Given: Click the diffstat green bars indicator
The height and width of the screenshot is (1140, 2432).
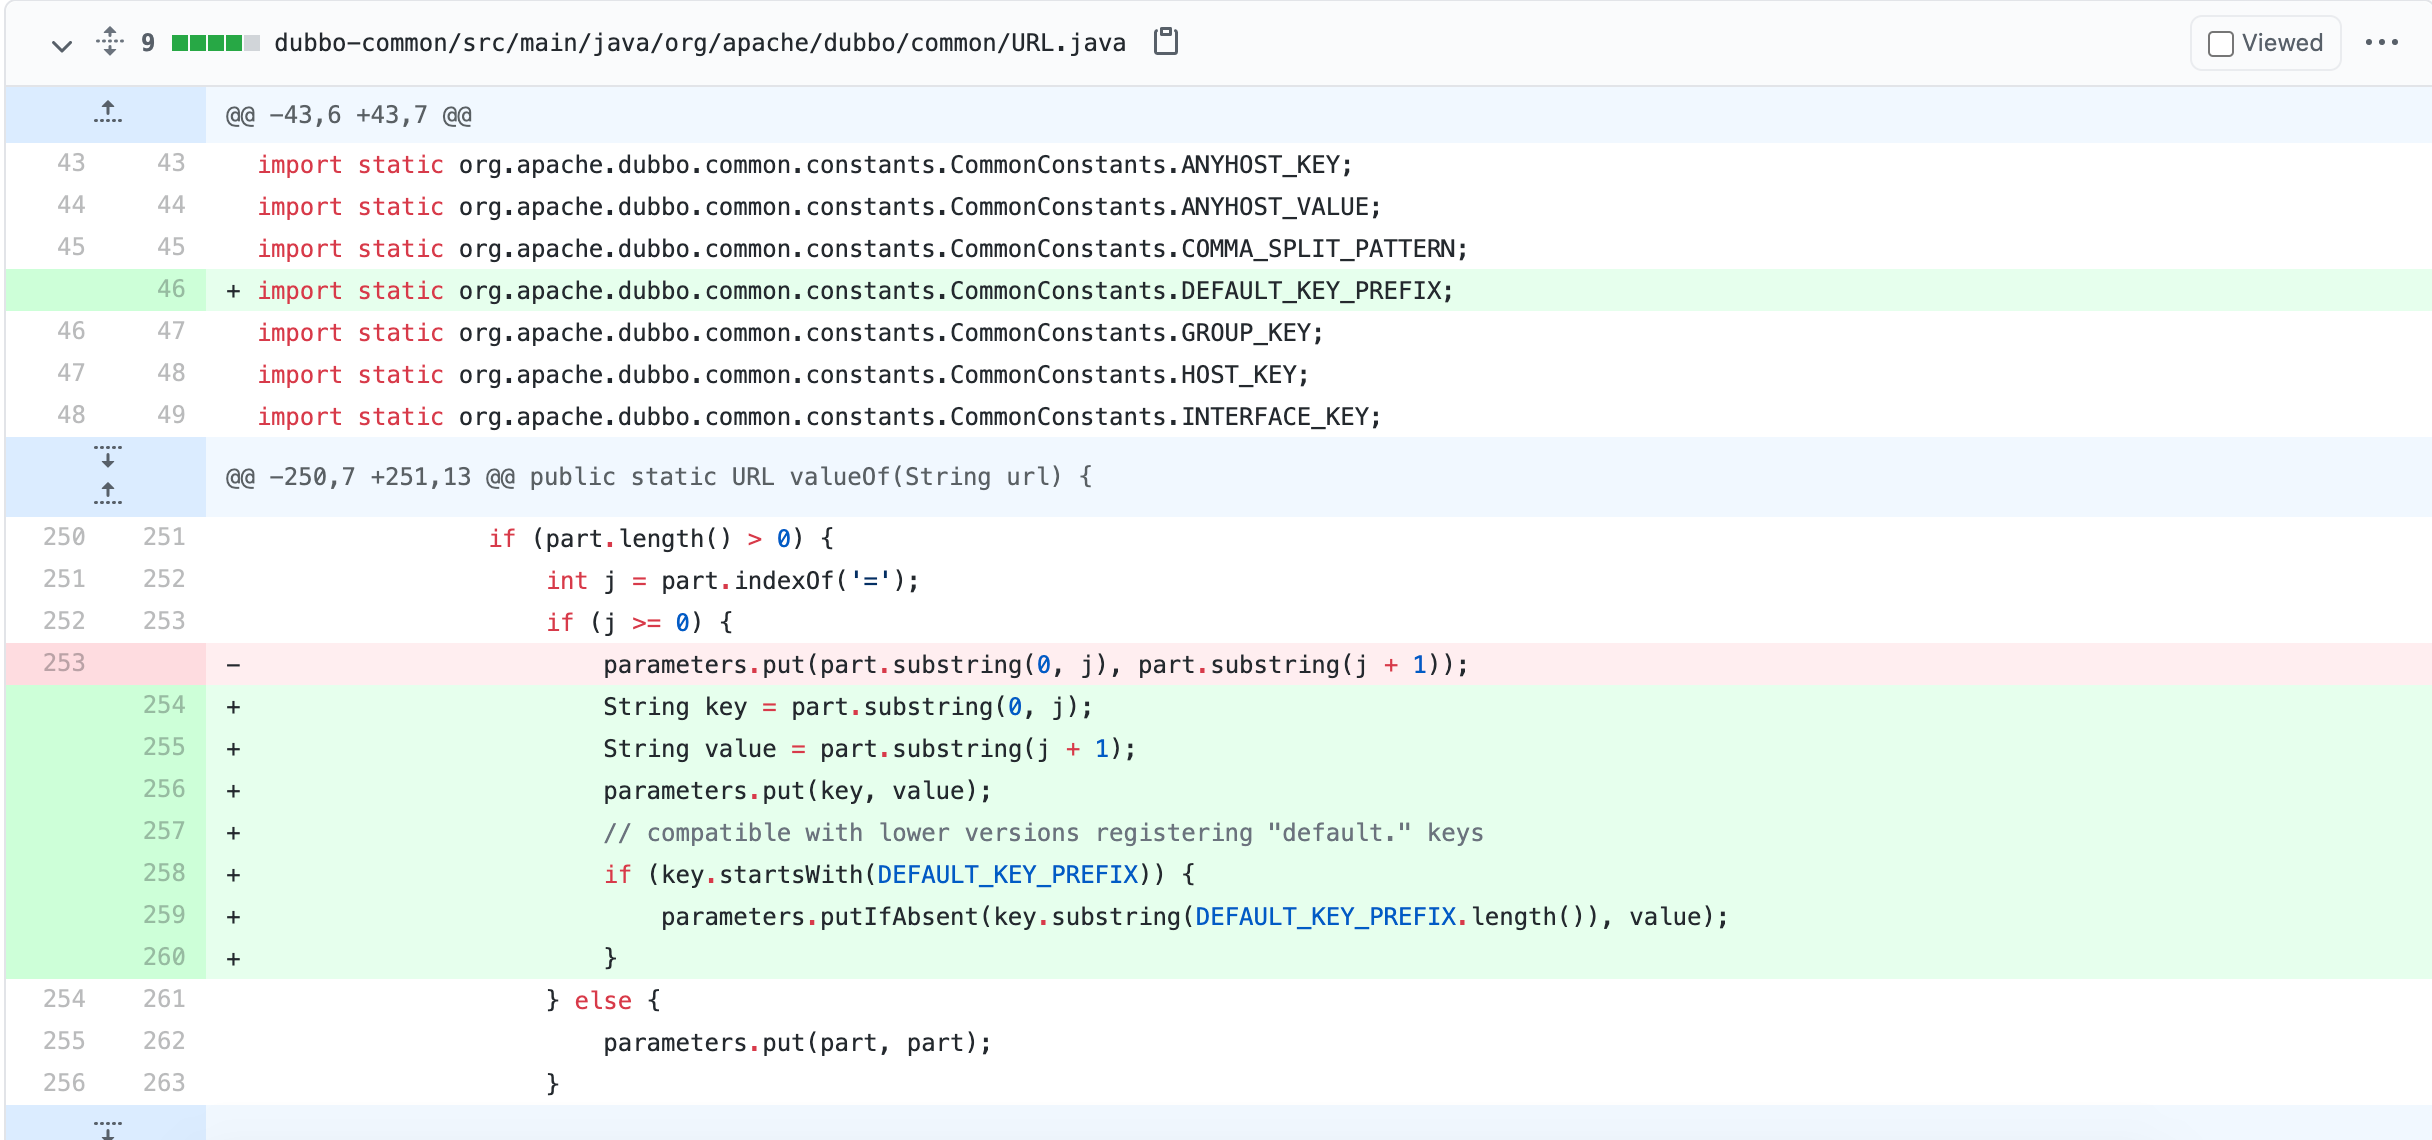Looking at the screenshot, I should [215, 43].
